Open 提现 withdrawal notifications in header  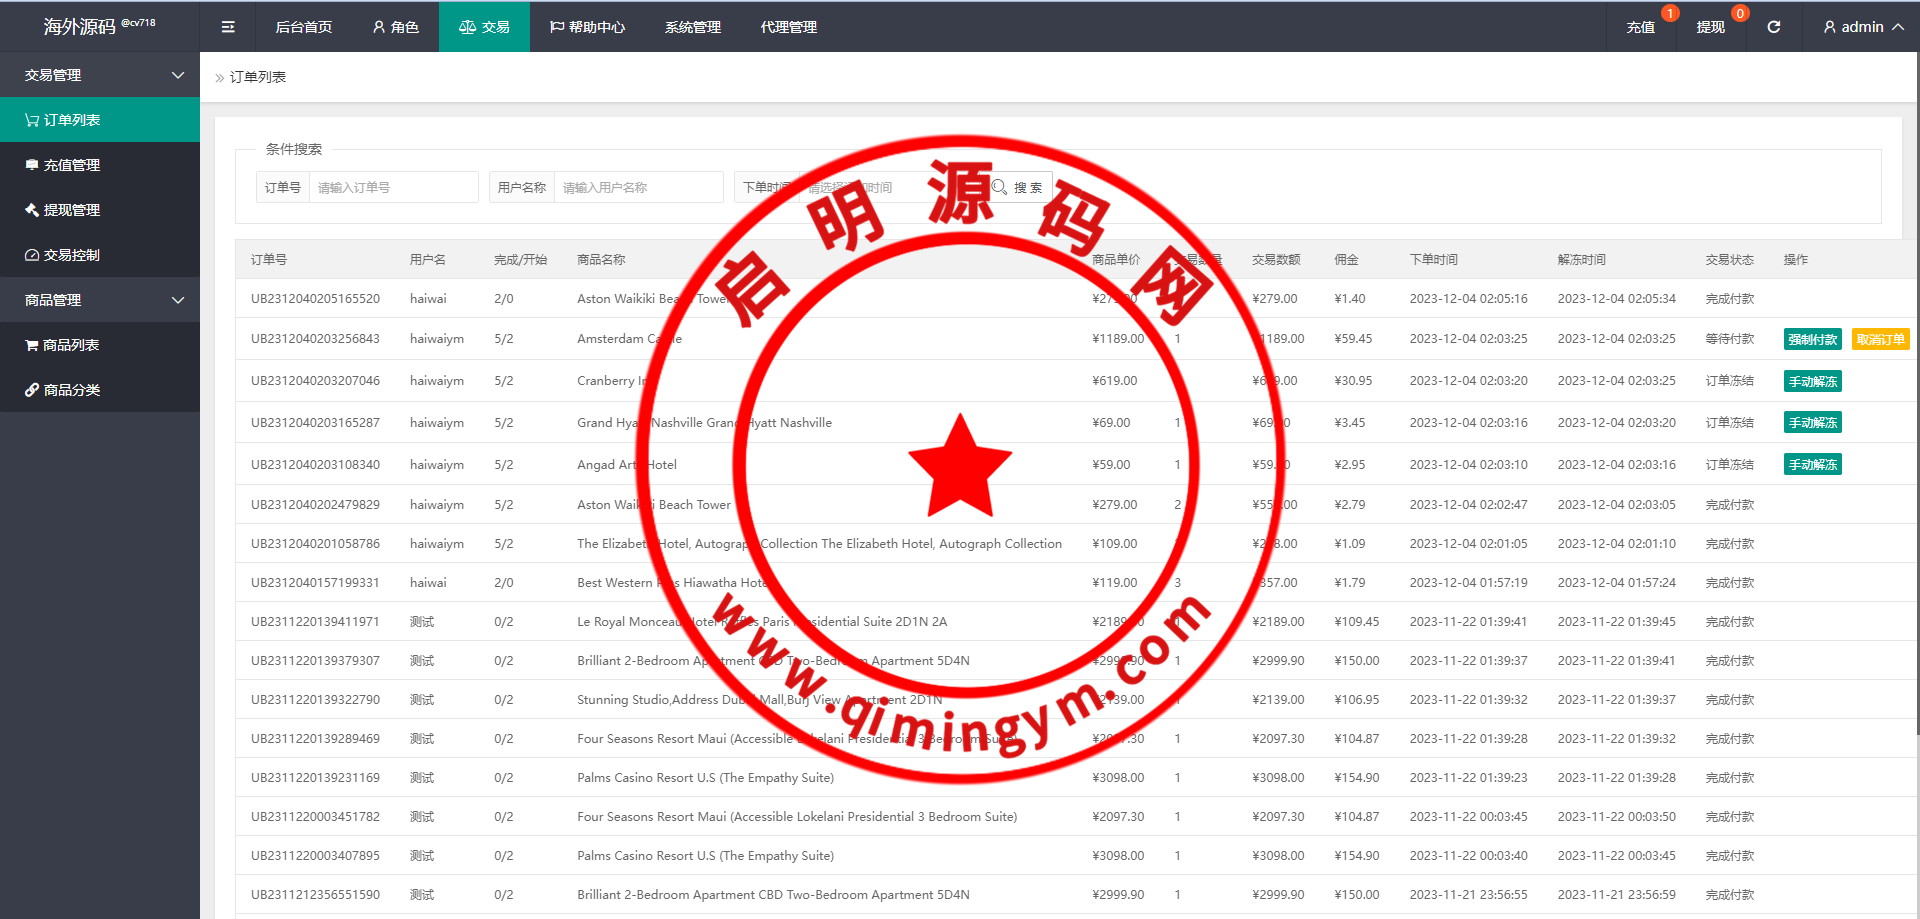pyautogui.click(x=1710, y=27)
